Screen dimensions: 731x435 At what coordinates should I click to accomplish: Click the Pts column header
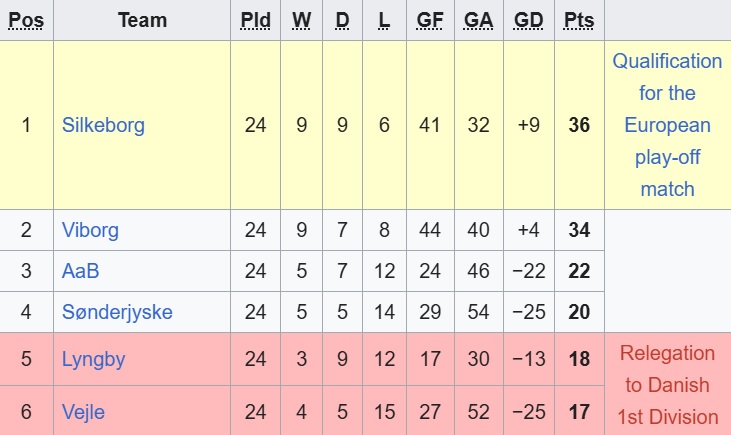[579, 21]
